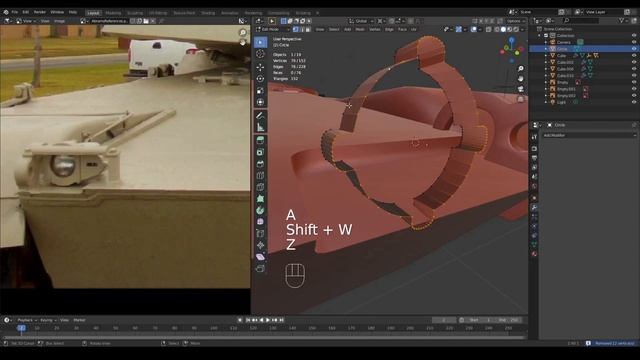Open the Mesh menu in viewport header
Screen dimensions: 640x360
pyautogui.click(x=360, y=29)
